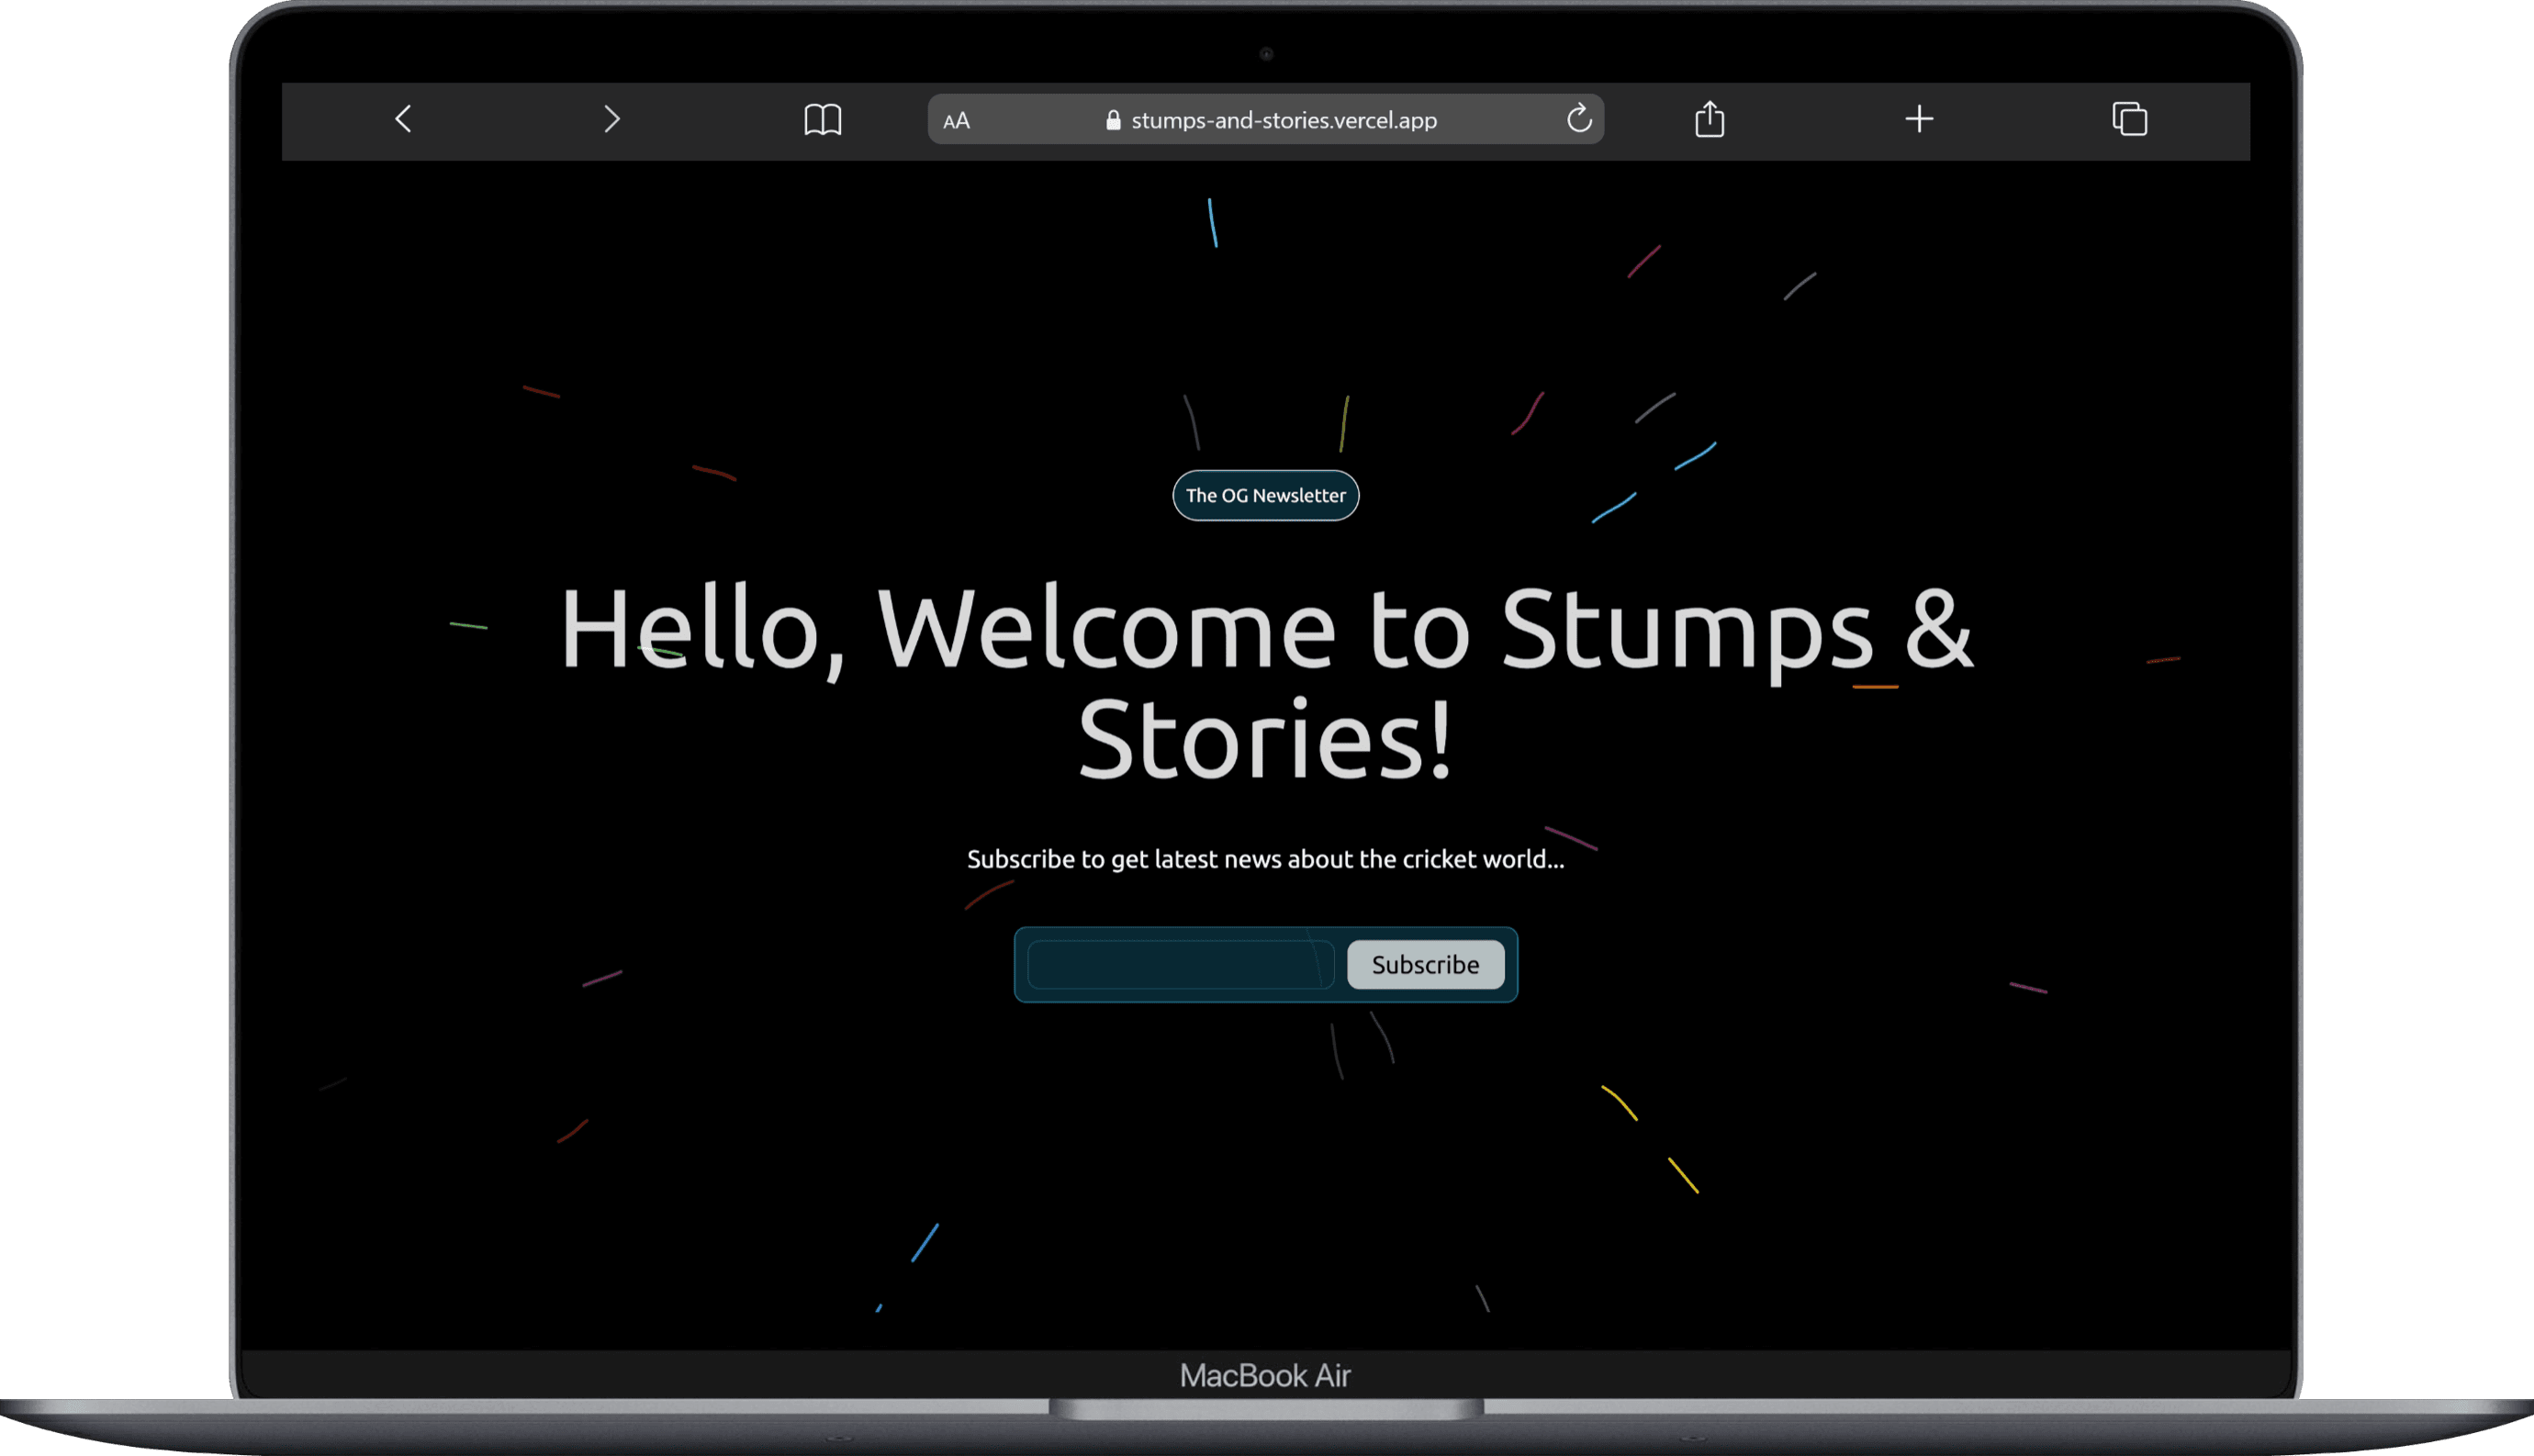Click the 'Stumps & Stories' heading area
This screenshot has height=1456, width=2534.
click(1265, 680)
